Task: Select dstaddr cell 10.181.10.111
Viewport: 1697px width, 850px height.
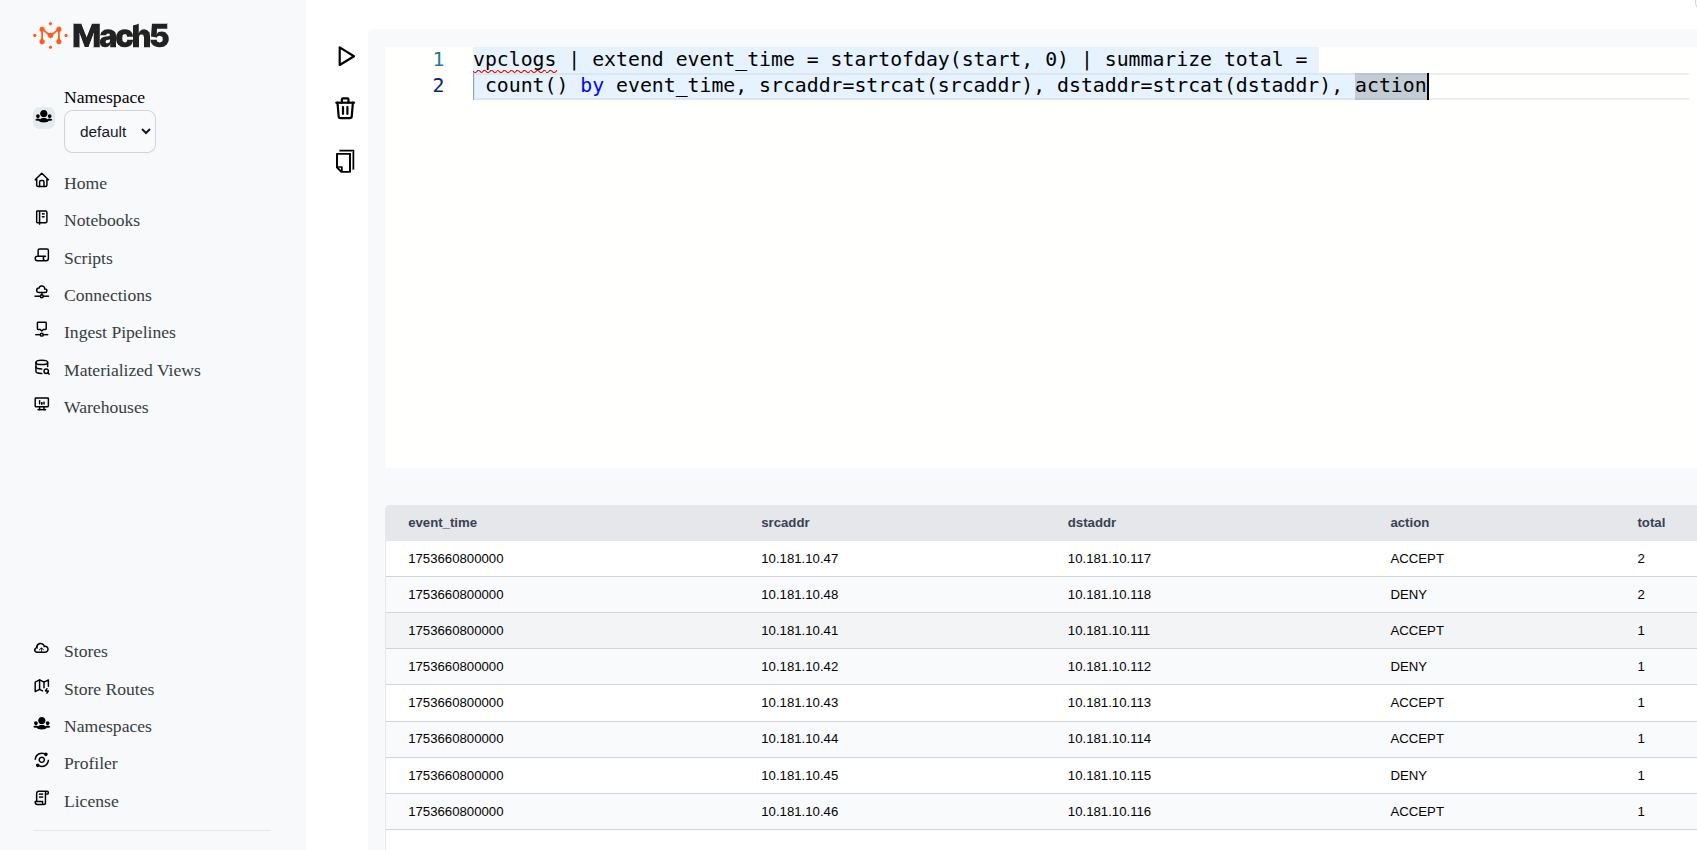Action: click(1109, 631)
